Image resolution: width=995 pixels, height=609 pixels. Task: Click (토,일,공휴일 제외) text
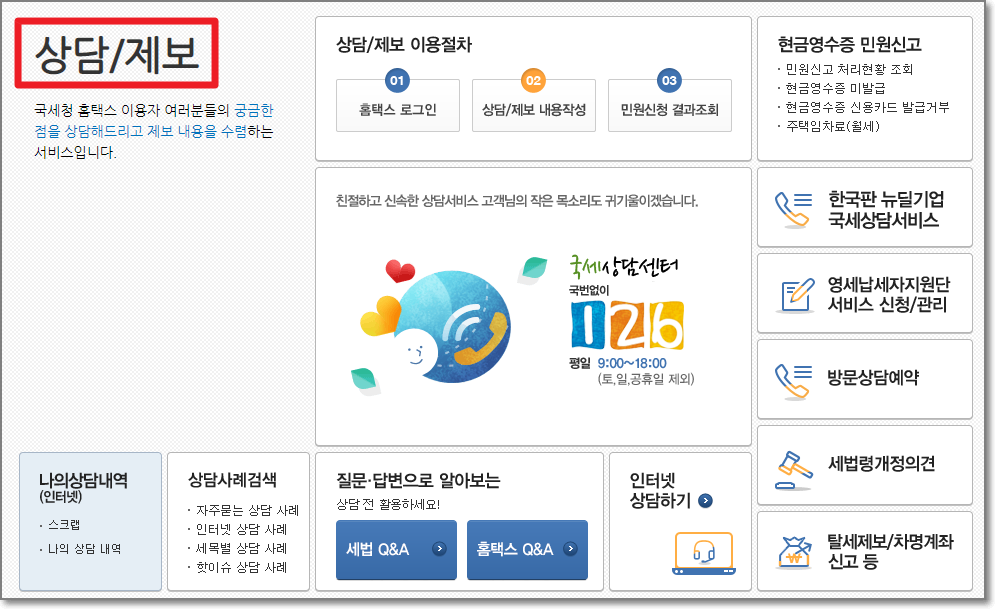[x=646, y=379]
